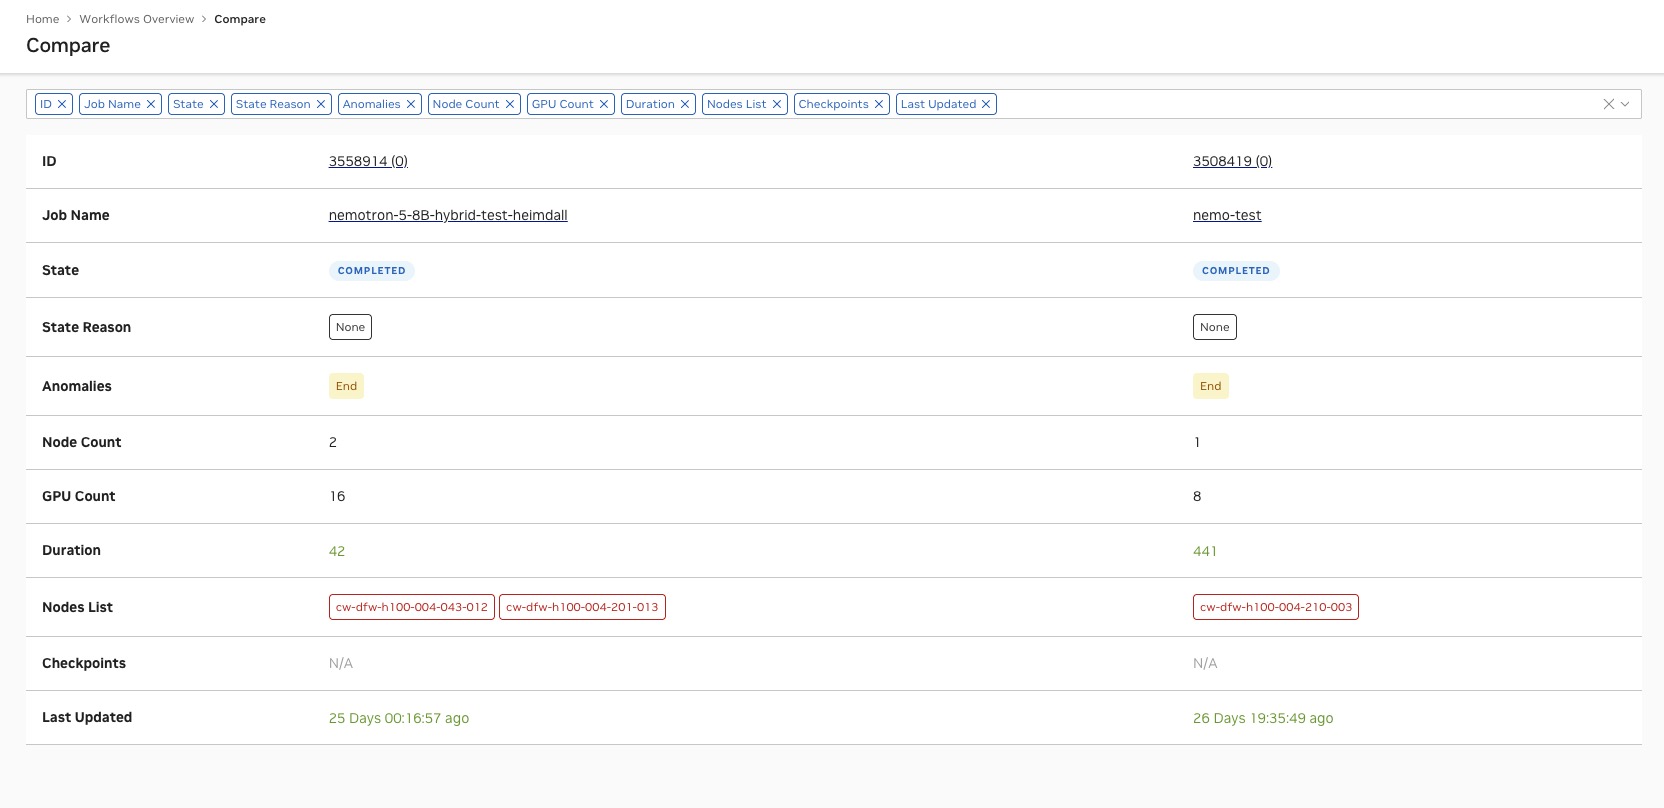Remove the Job Name filter tag

(x=151, y=104)
